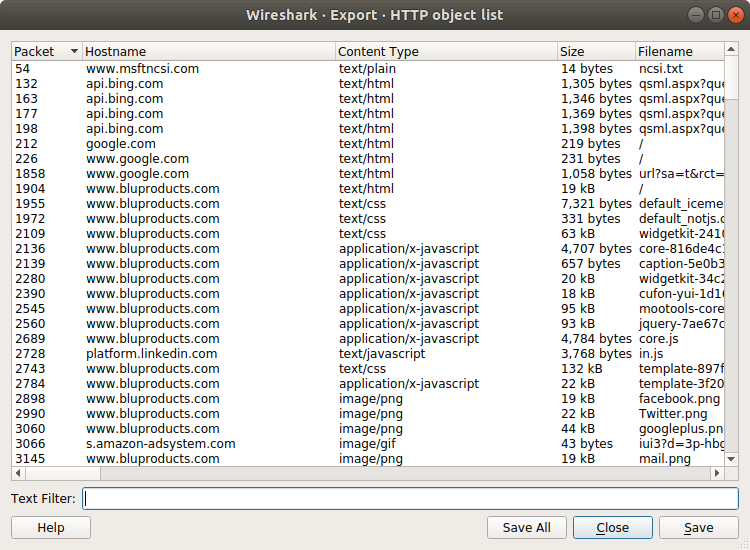Sort by Packet column header arrow

(x=74, y=51)
